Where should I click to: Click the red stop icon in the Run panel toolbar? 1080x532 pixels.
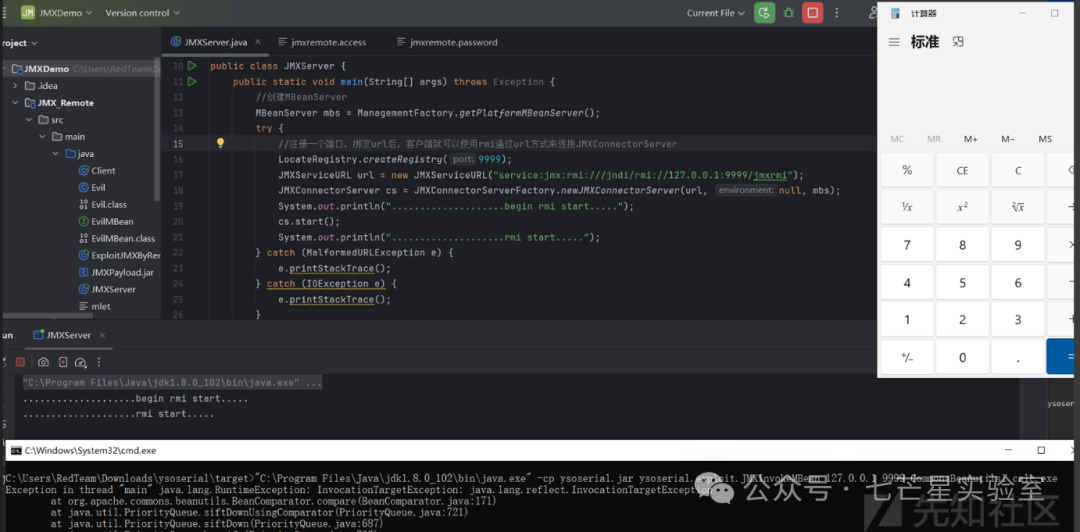(21, 362)
